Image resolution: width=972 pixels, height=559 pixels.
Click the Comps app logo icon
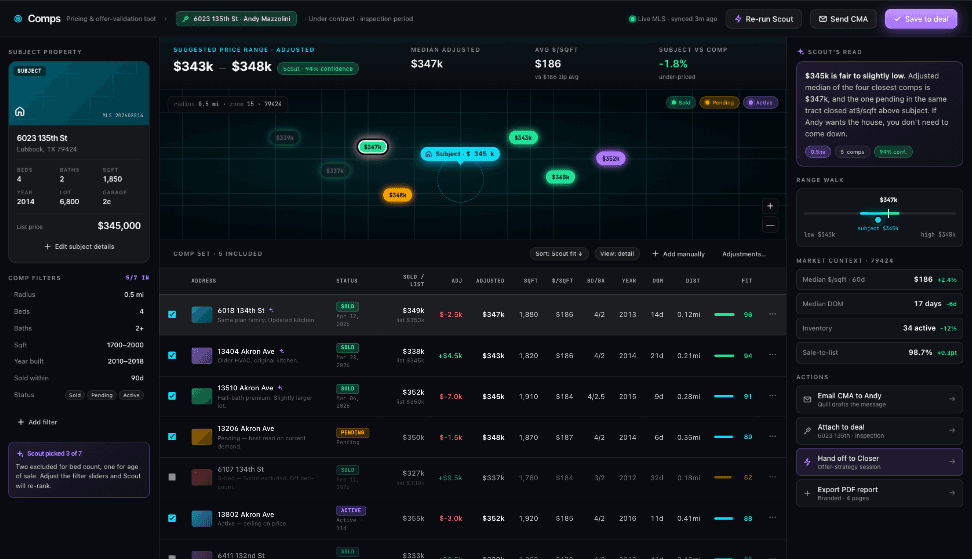18,19
